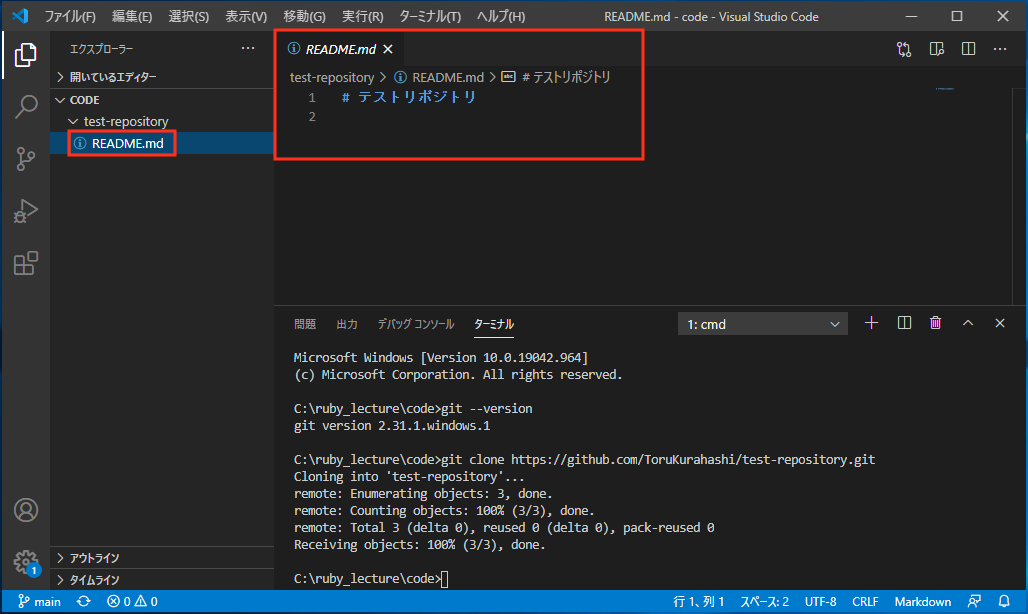1028x614 pixels.
Task: Open the 移動(G) menu
Action: click(304, 16)
